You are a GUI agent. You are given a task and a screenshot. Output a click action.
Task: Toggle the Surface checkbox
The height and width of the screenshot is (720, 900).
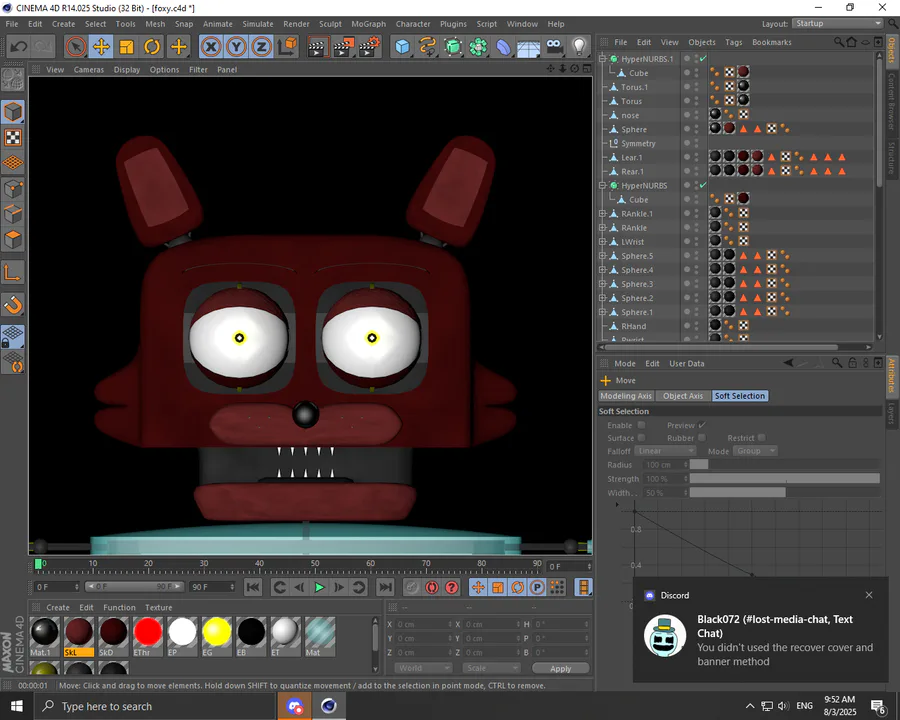click(x=641, y=438)
